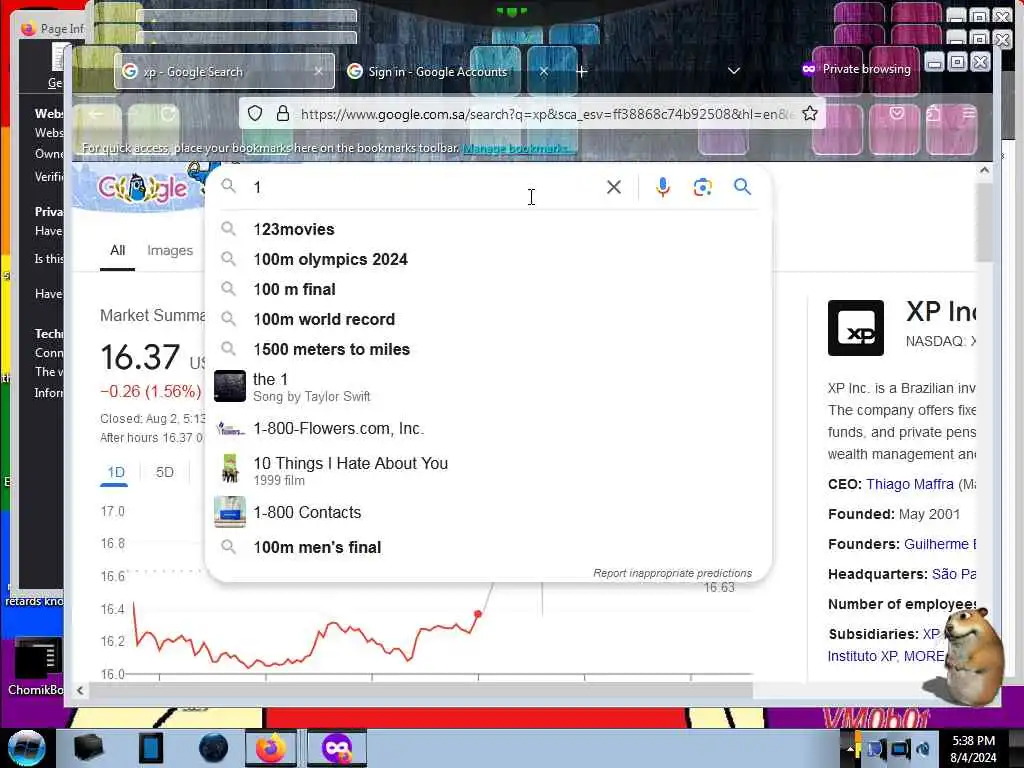Choose the 1D chart range tab

(116, 472)
